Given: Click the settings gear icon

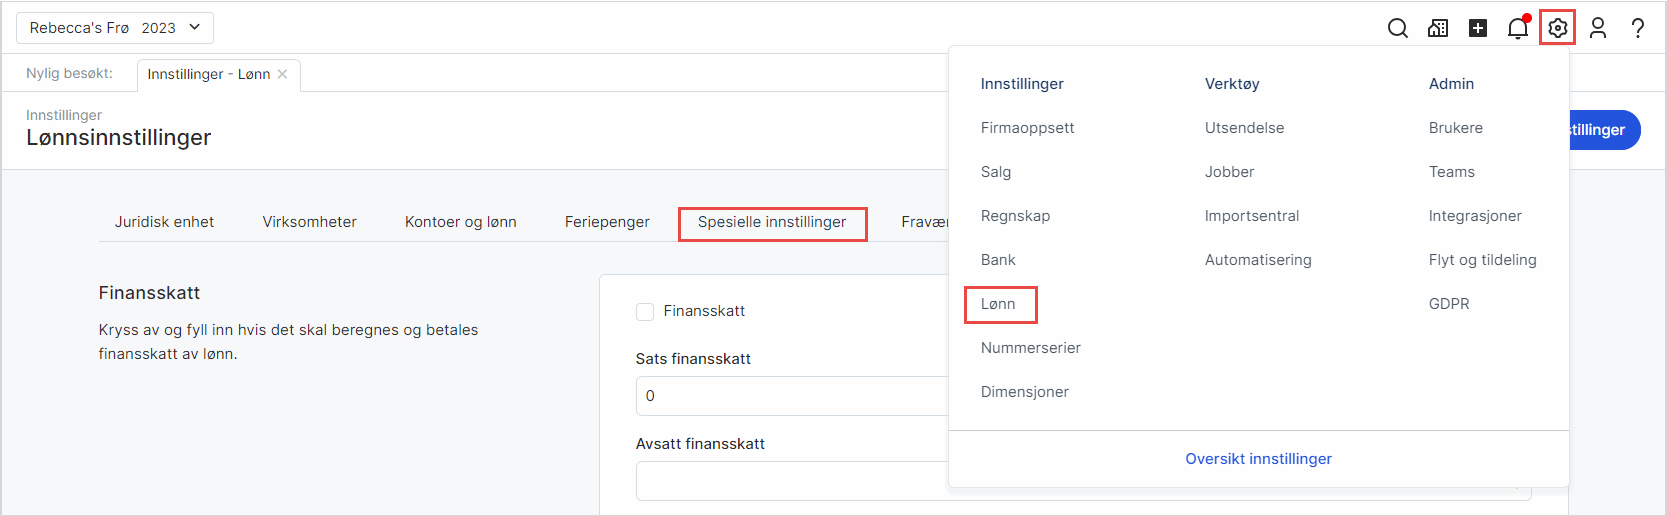Looking at the screenshot, I should coord(1557,28).
